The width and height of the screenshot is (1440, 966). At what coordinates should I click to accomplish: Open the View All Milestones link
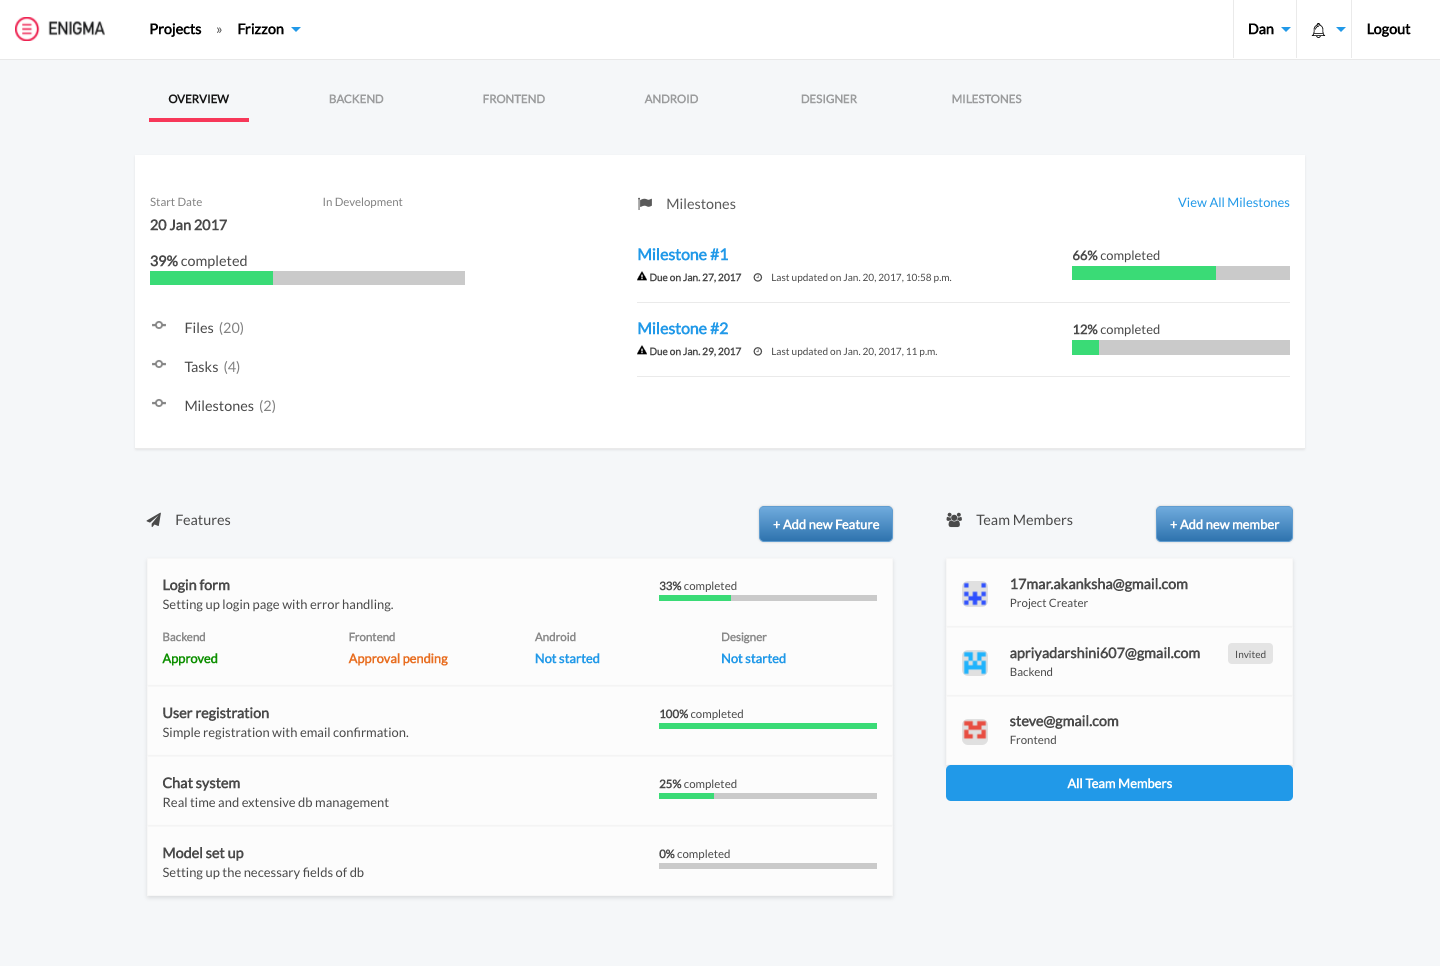[1233, 203]
